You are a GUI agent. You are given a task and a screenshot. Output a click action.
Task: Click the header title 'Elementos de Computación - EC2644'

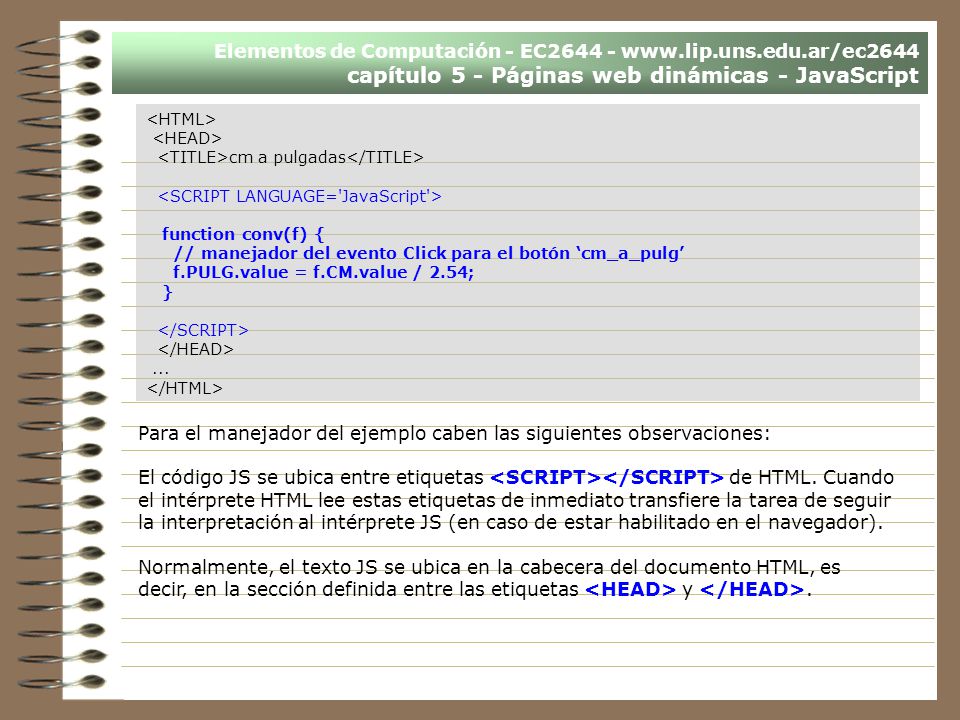[x=408, y=51]
